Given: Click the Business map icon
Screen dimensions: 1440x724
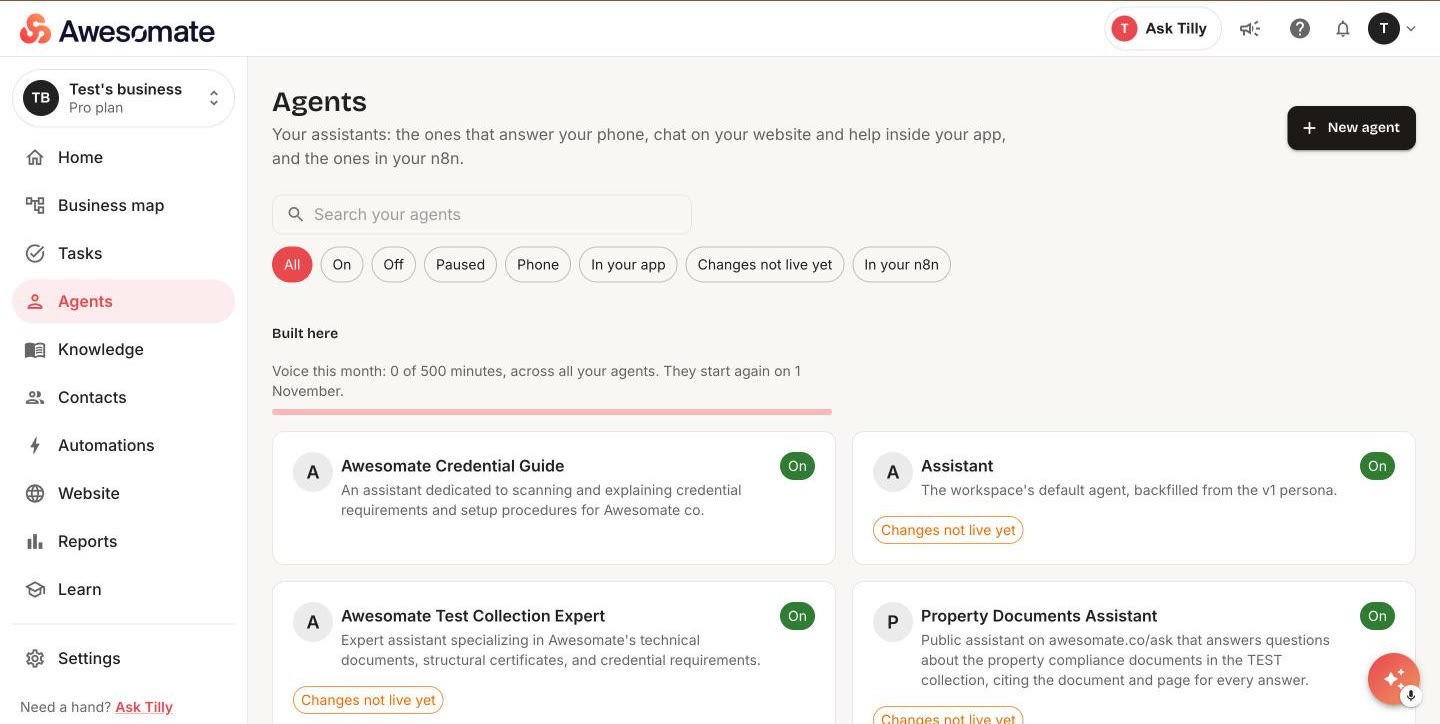Looking at the screenshot, I should (35, 205).
